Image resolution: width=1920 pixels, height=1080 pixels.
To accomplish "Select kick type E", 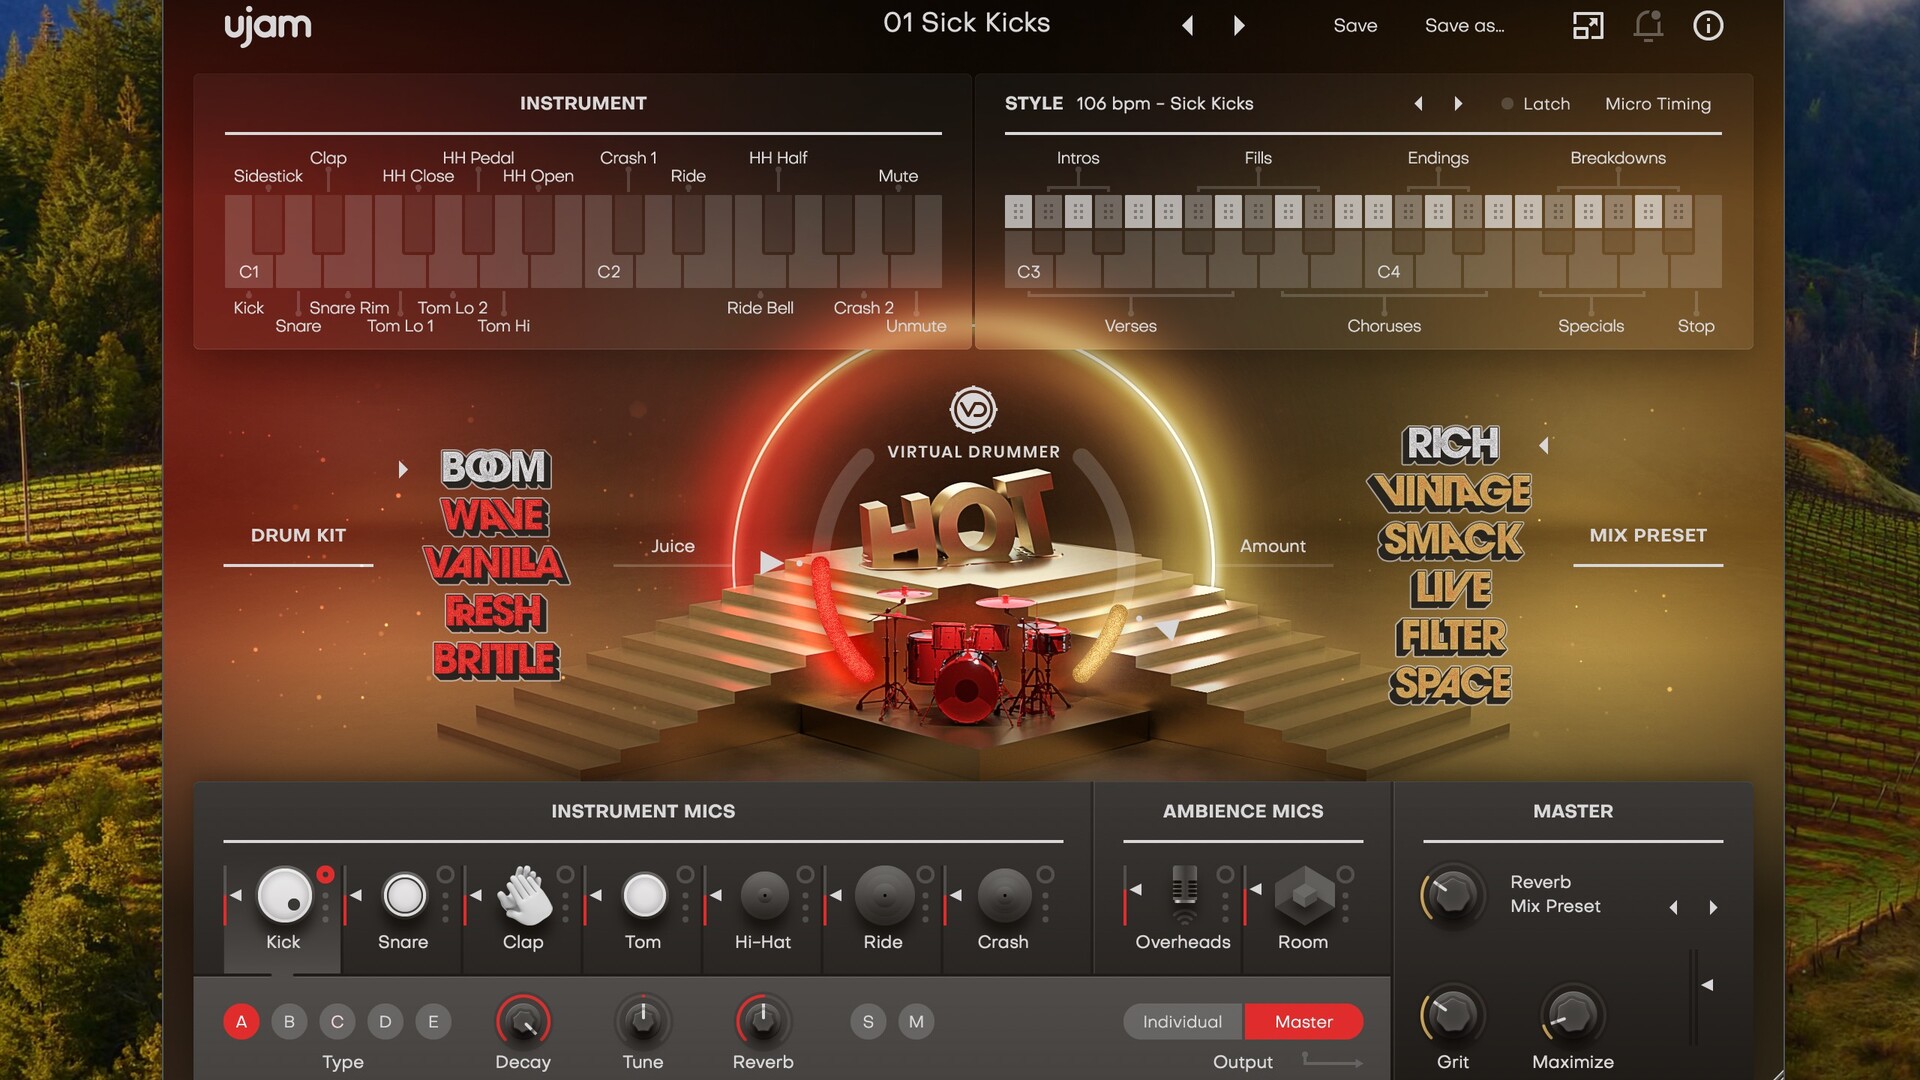I will pyautogui.click(x=433, y=1022).
